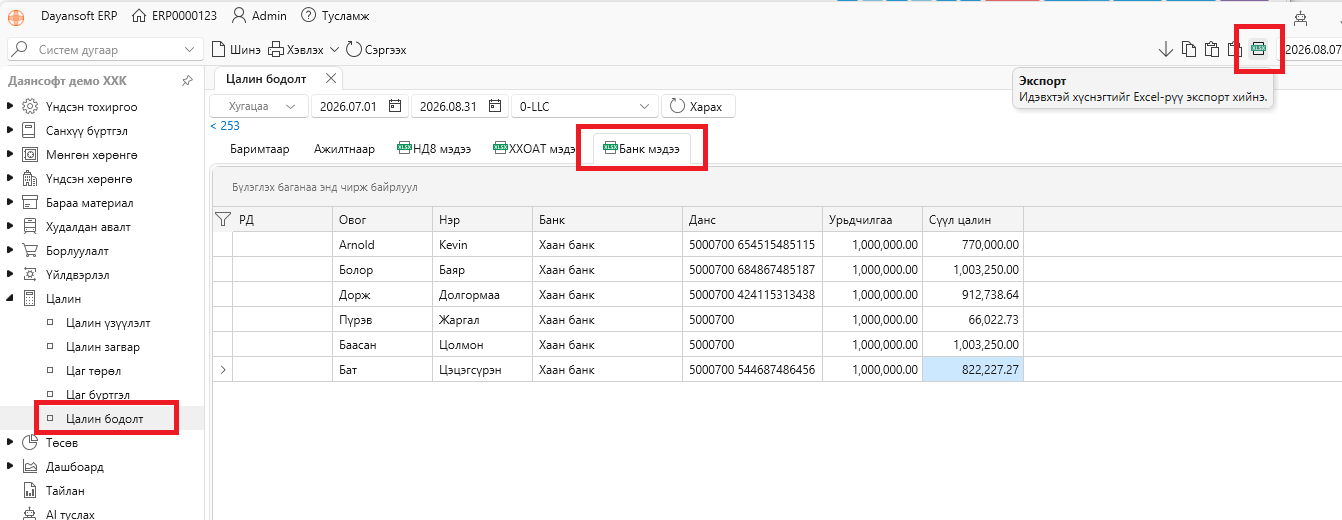Open Тайлан reports in sidebar

tap(65, 491)
